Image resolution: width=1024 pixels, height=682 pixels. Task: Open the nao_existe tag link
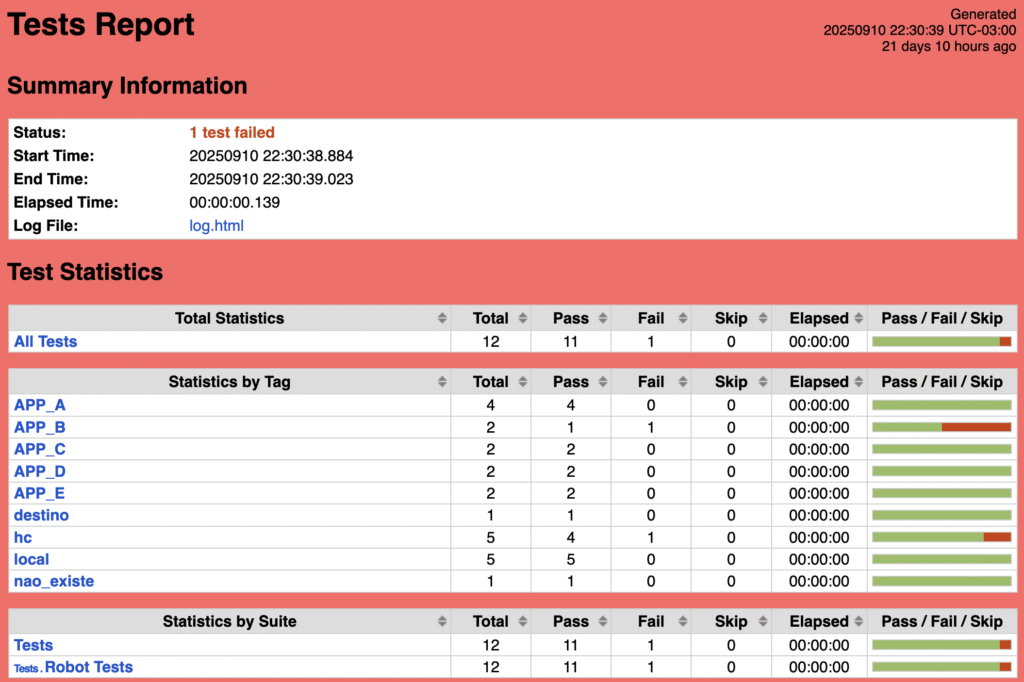pos(54,581)
